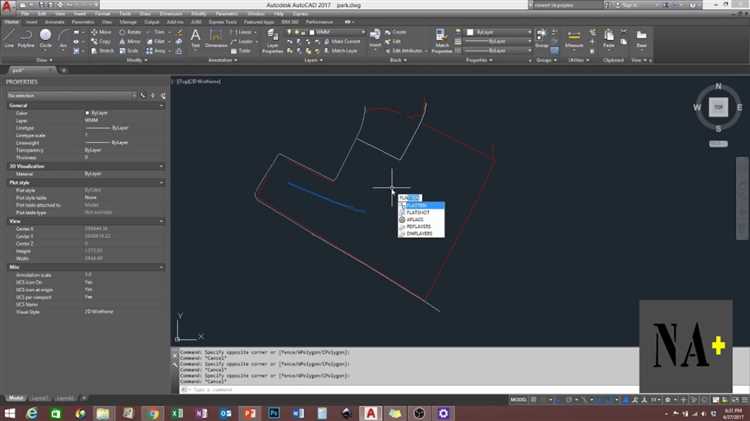Select the Arc tool
This screenshot has width=750, height=421.
point(63,38)
